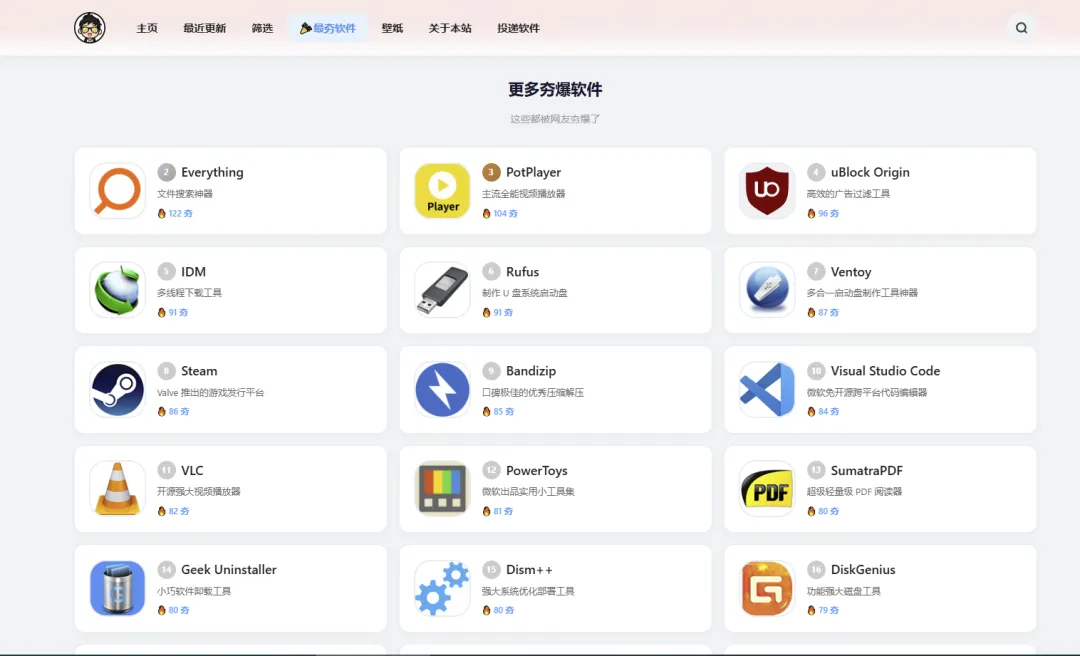Click the flame icon under Everything

click(161, 214)
